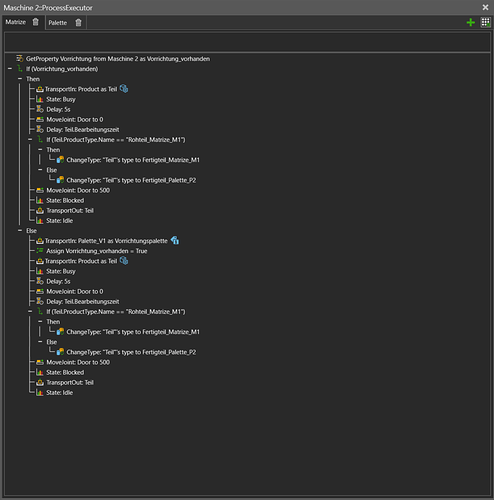Delete Matrize routine with trash icon
This screenshot has width=494, height=500.
35,22
